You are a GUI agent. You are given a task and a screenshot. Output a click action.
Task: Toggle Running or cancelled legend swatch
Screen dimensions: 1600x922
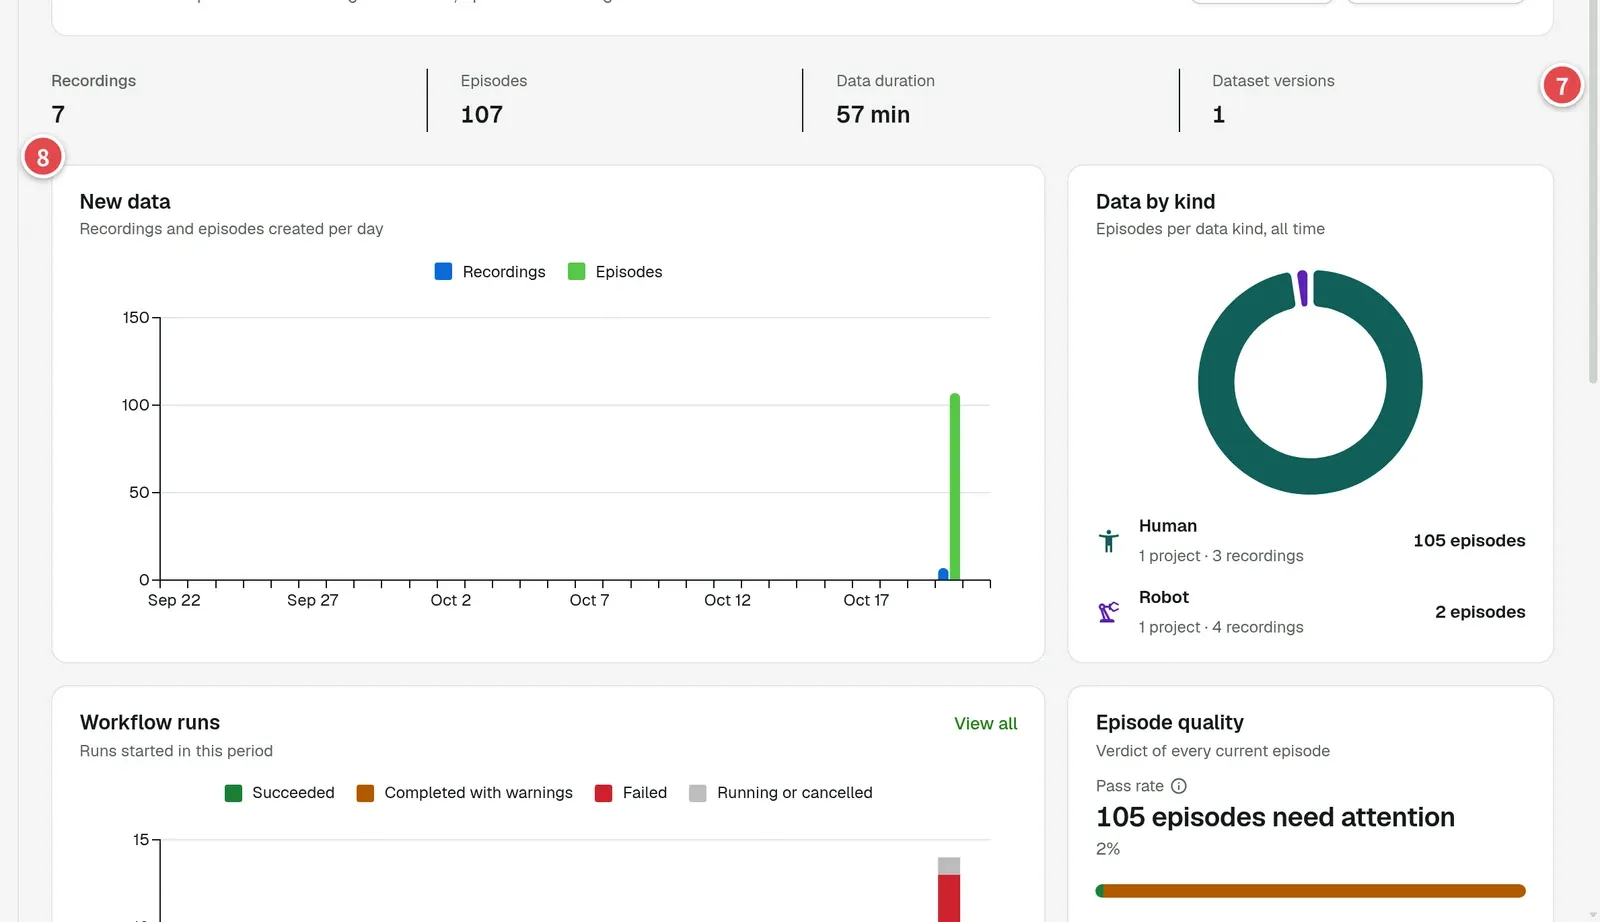[x=698, y=793]
